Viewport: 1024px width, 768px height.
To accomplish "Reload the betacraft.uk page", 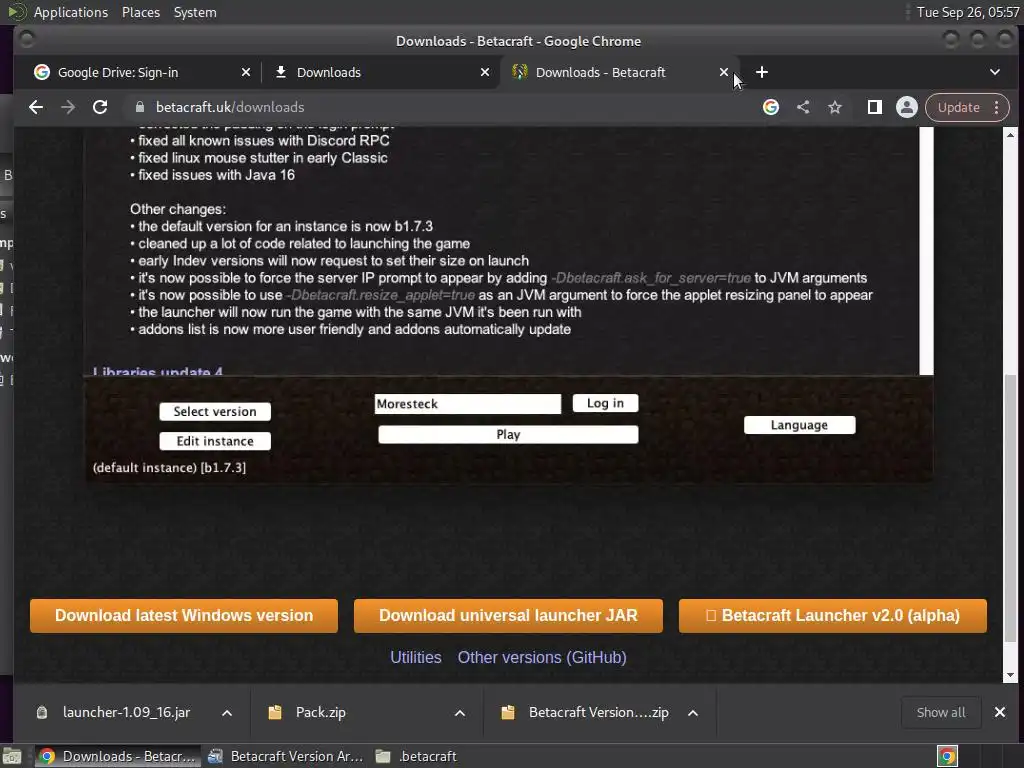I will pyautogui.click(x=100, y=107).
